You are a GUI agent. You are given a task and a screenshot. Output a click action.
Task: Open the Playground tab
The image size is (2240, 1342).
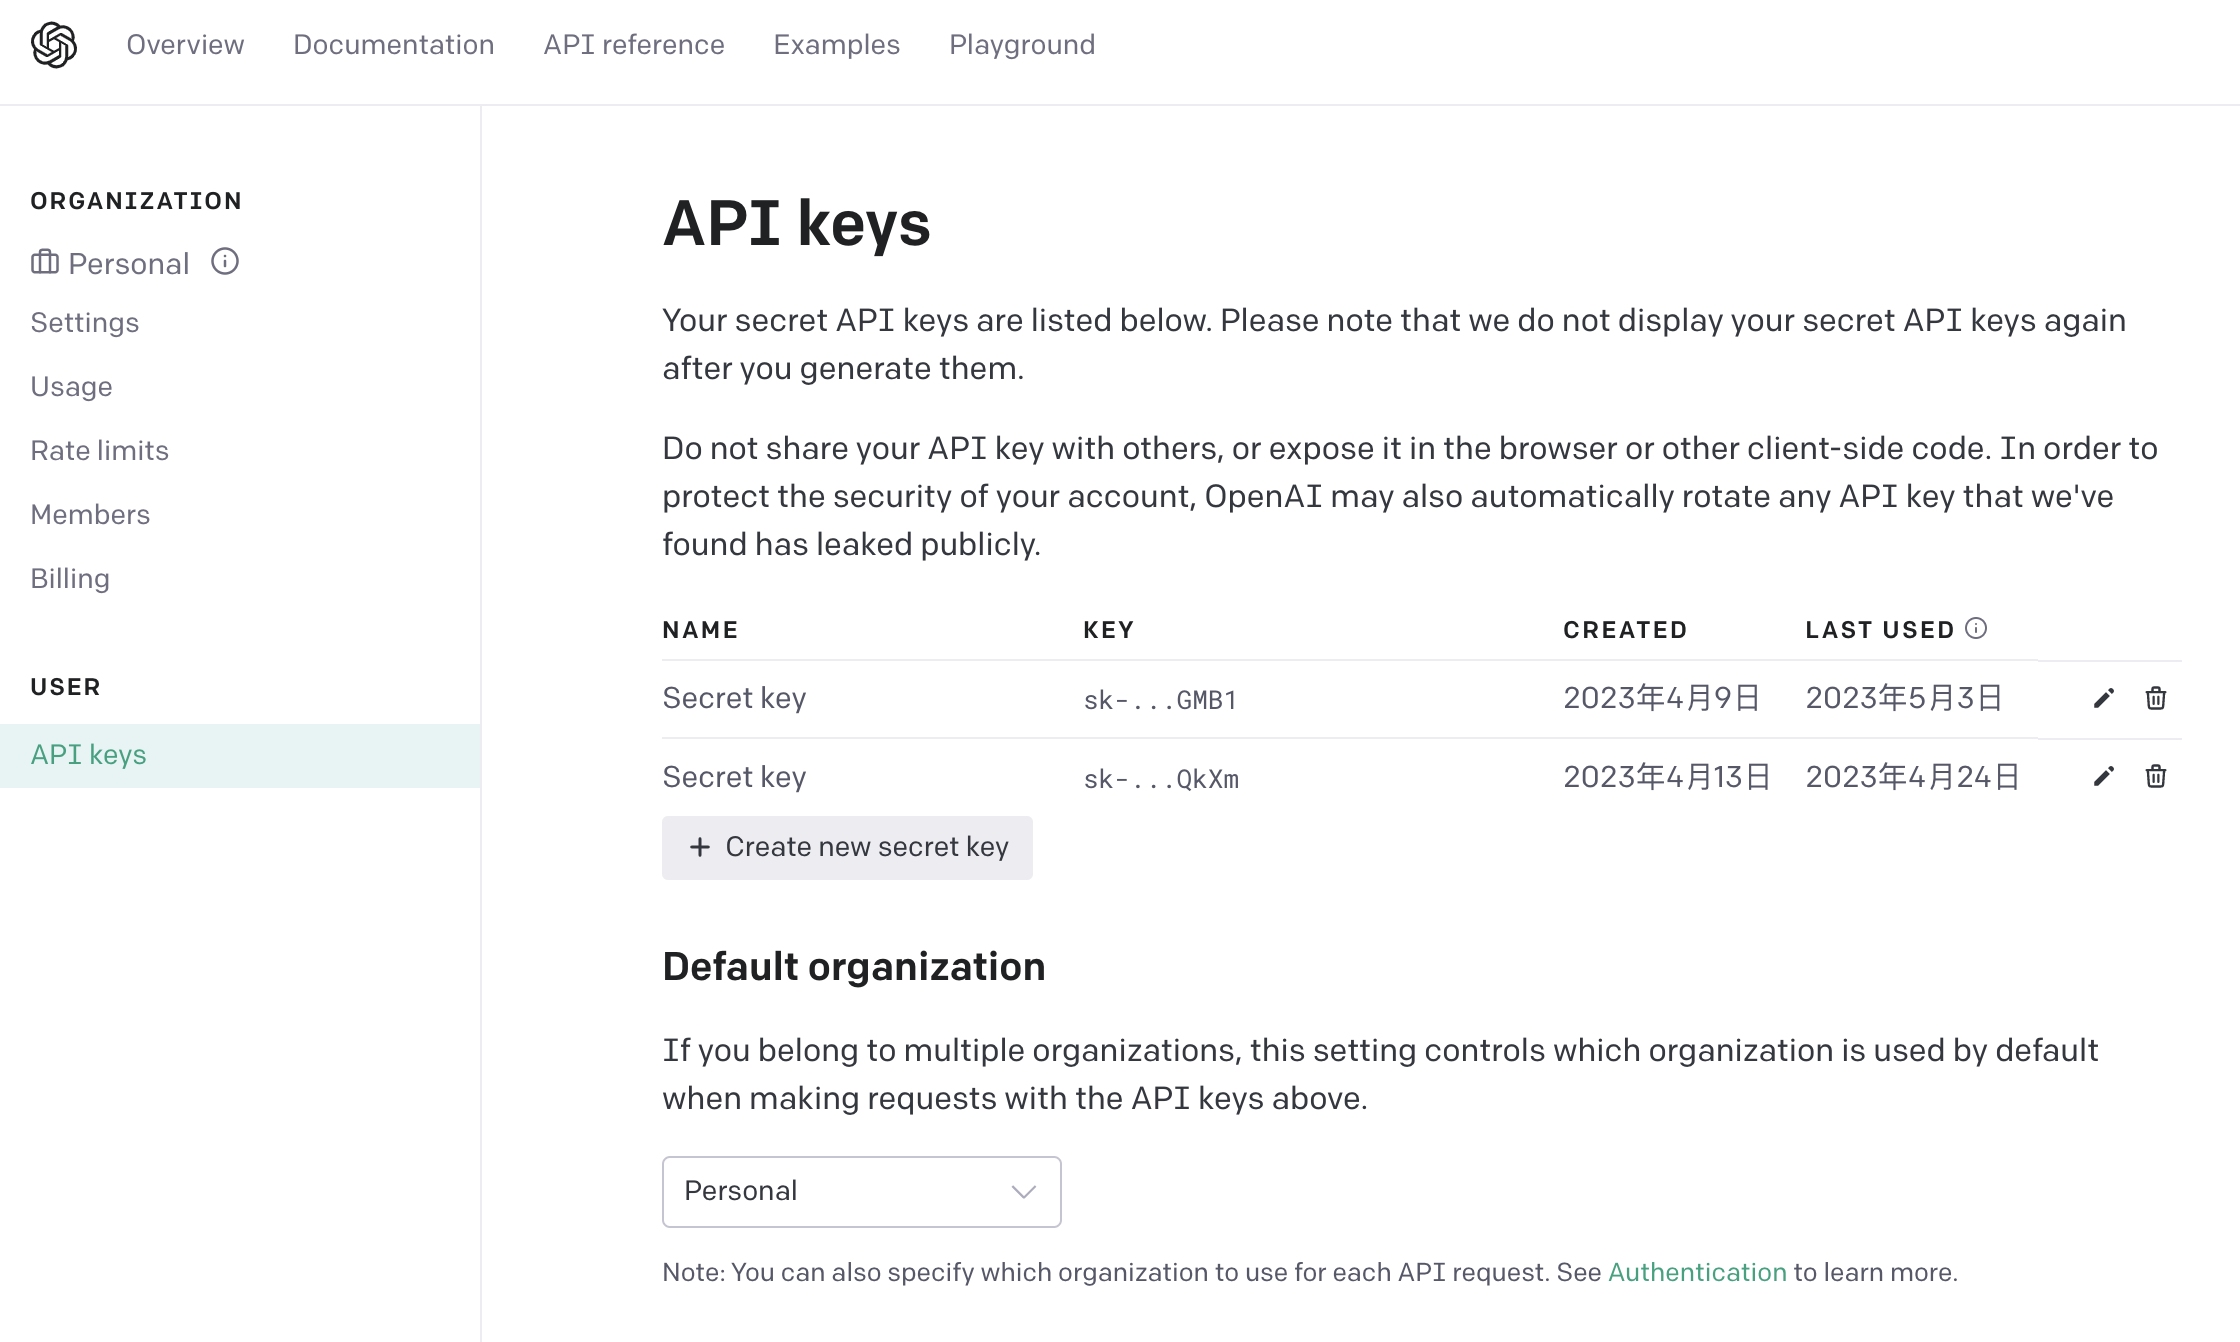(x=1022, y=45)
